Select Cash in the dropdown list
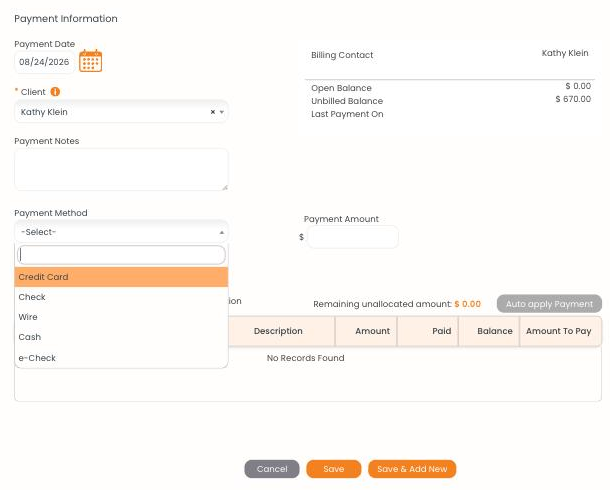This screenshot has height=490, width=610. click(x=121, y=337)
